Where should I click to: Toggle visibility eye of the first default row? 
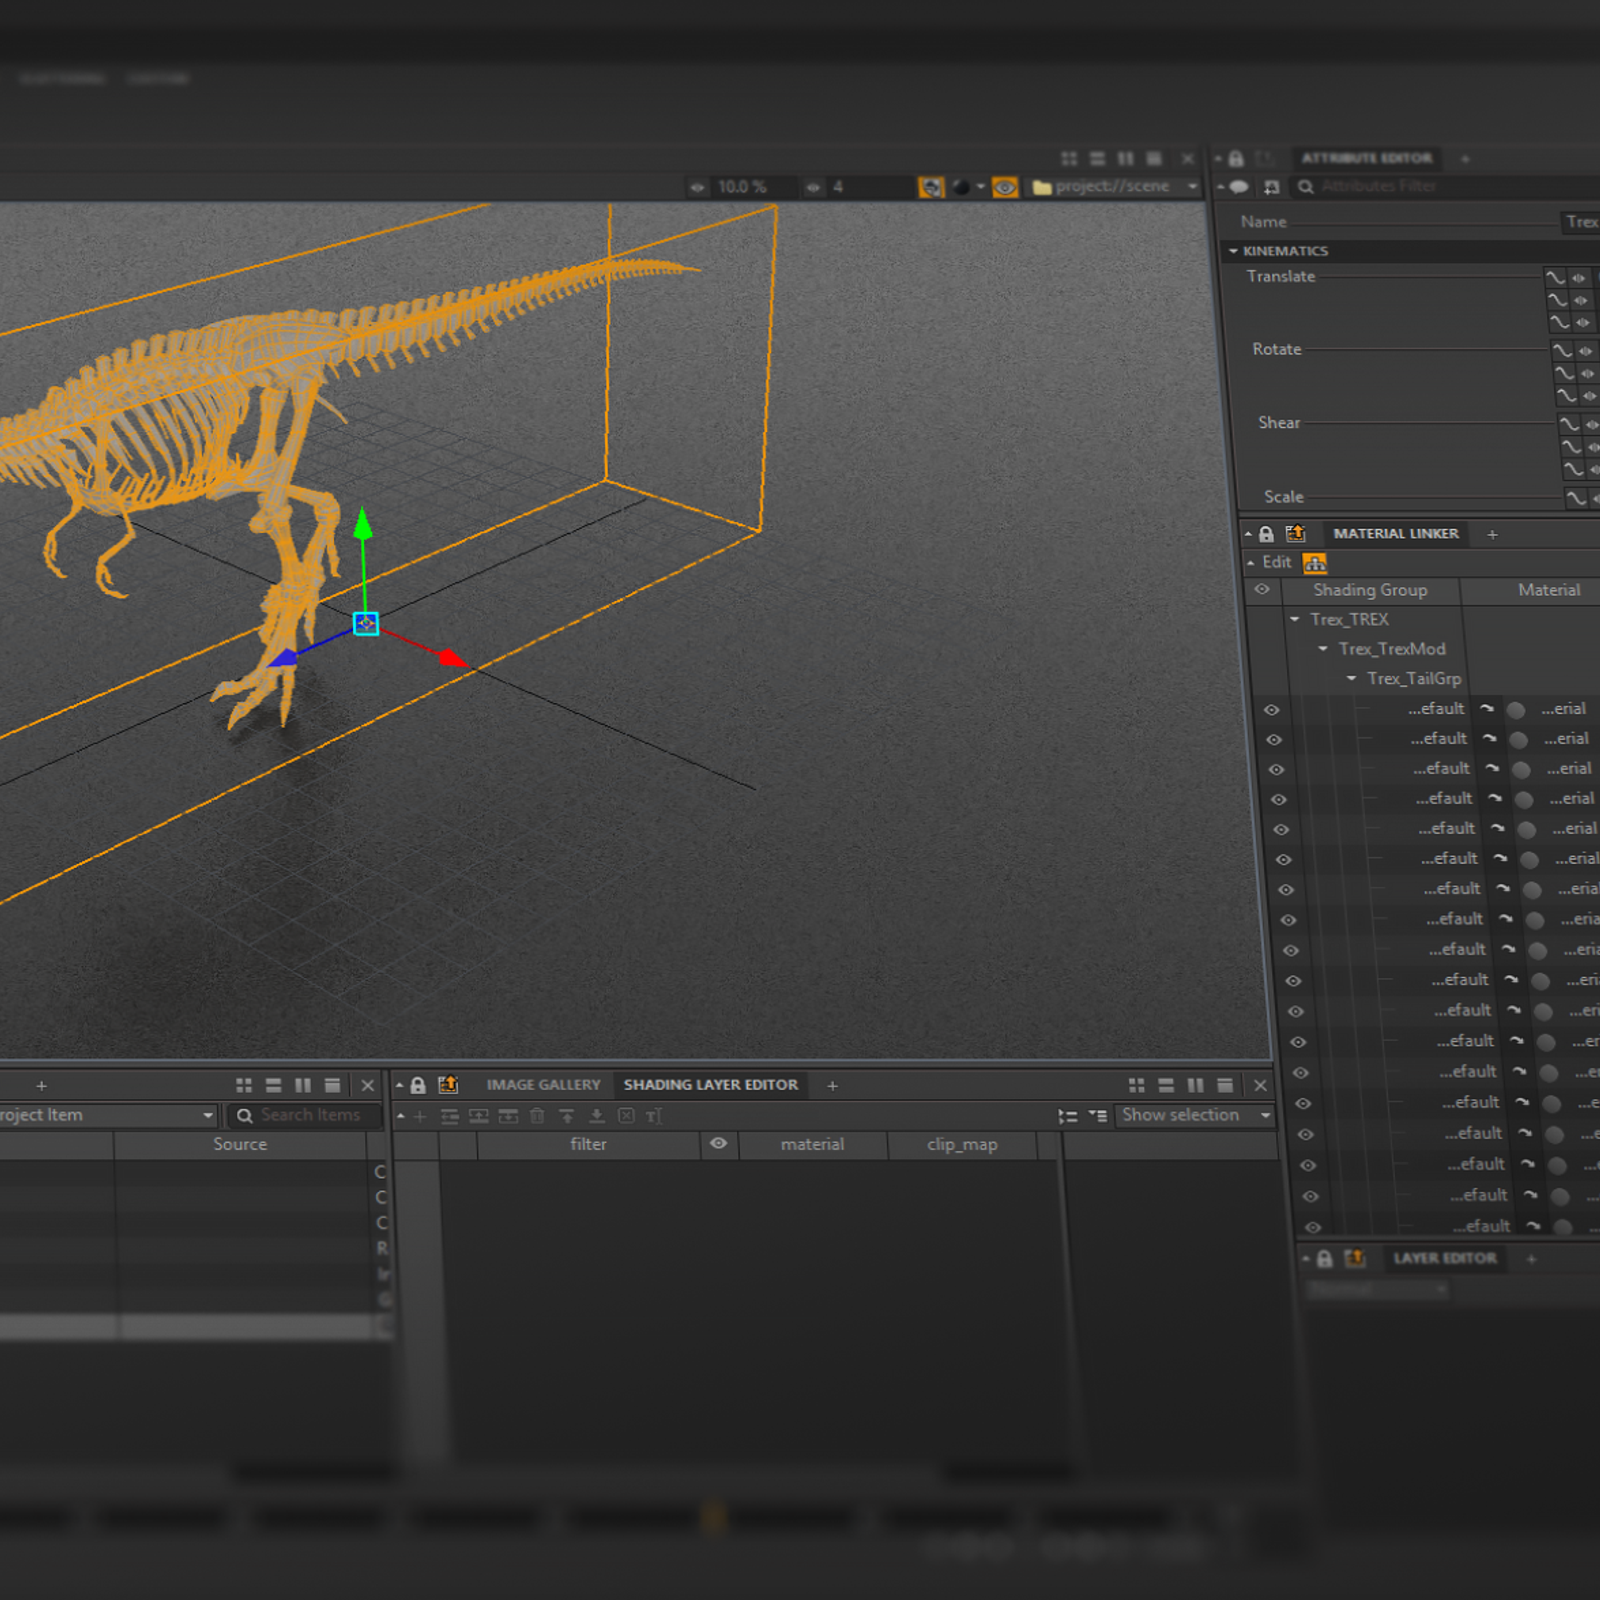[1271, 710]
